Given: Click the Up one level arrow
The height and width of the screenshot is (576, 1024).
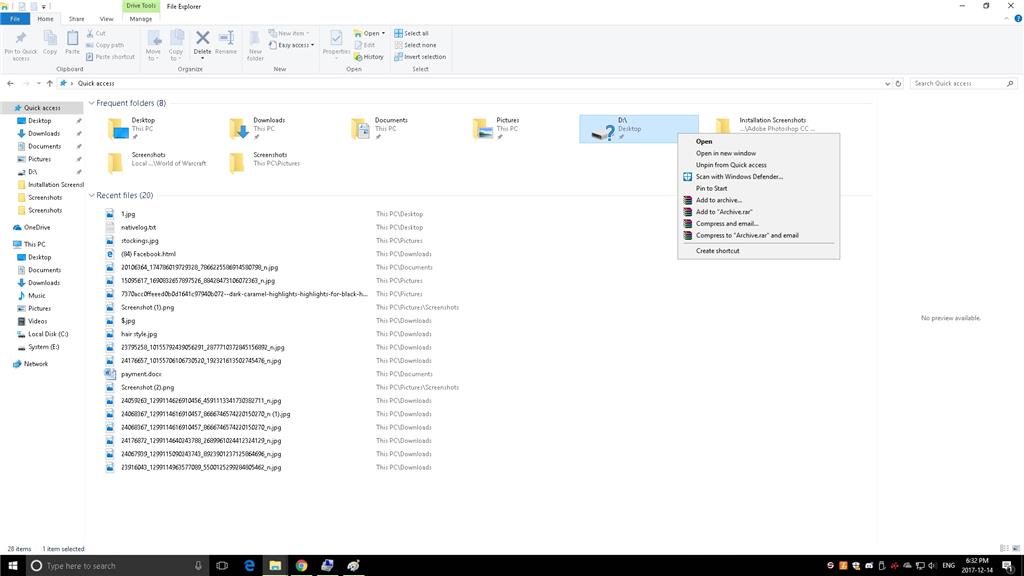Looking at the screenshot, I should (50, 84).
